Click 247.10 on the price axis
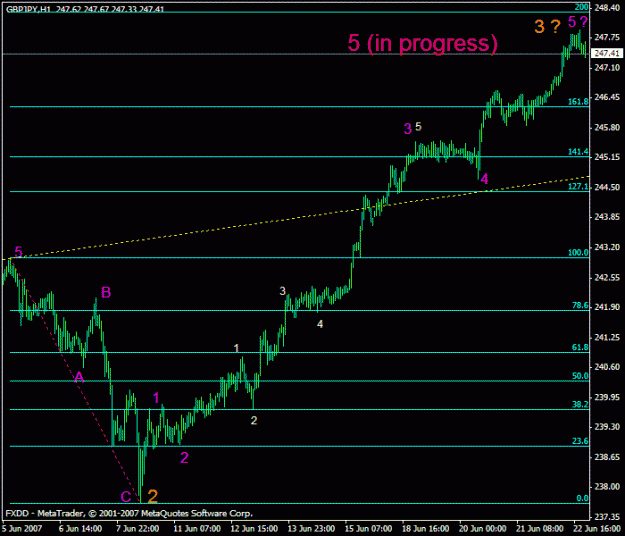Image resolution: width=625 pixels, height=536 pixels. pos(607,67)
